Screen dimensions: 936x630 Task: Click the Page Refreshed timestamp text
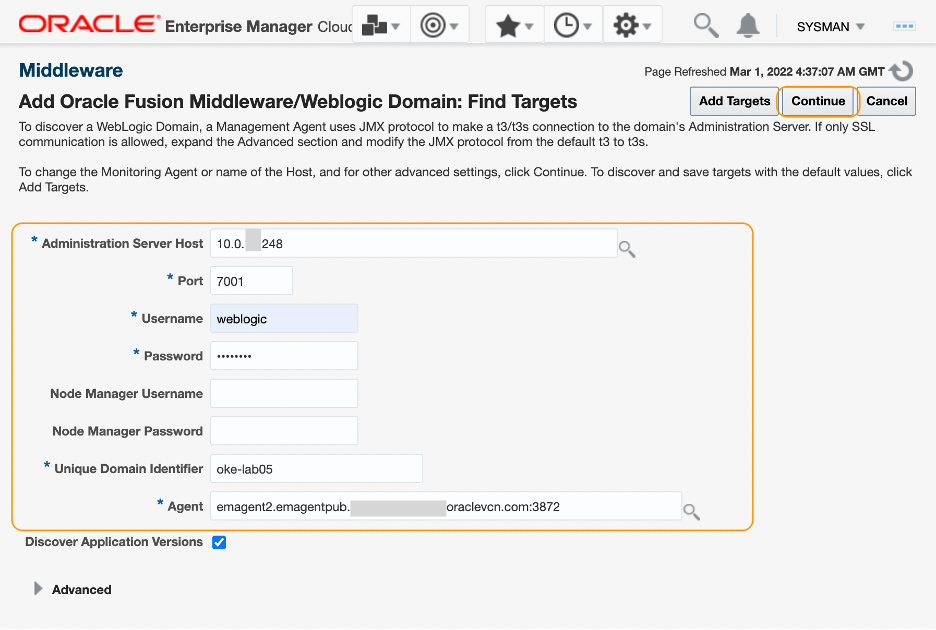click(x=764, y=72)
